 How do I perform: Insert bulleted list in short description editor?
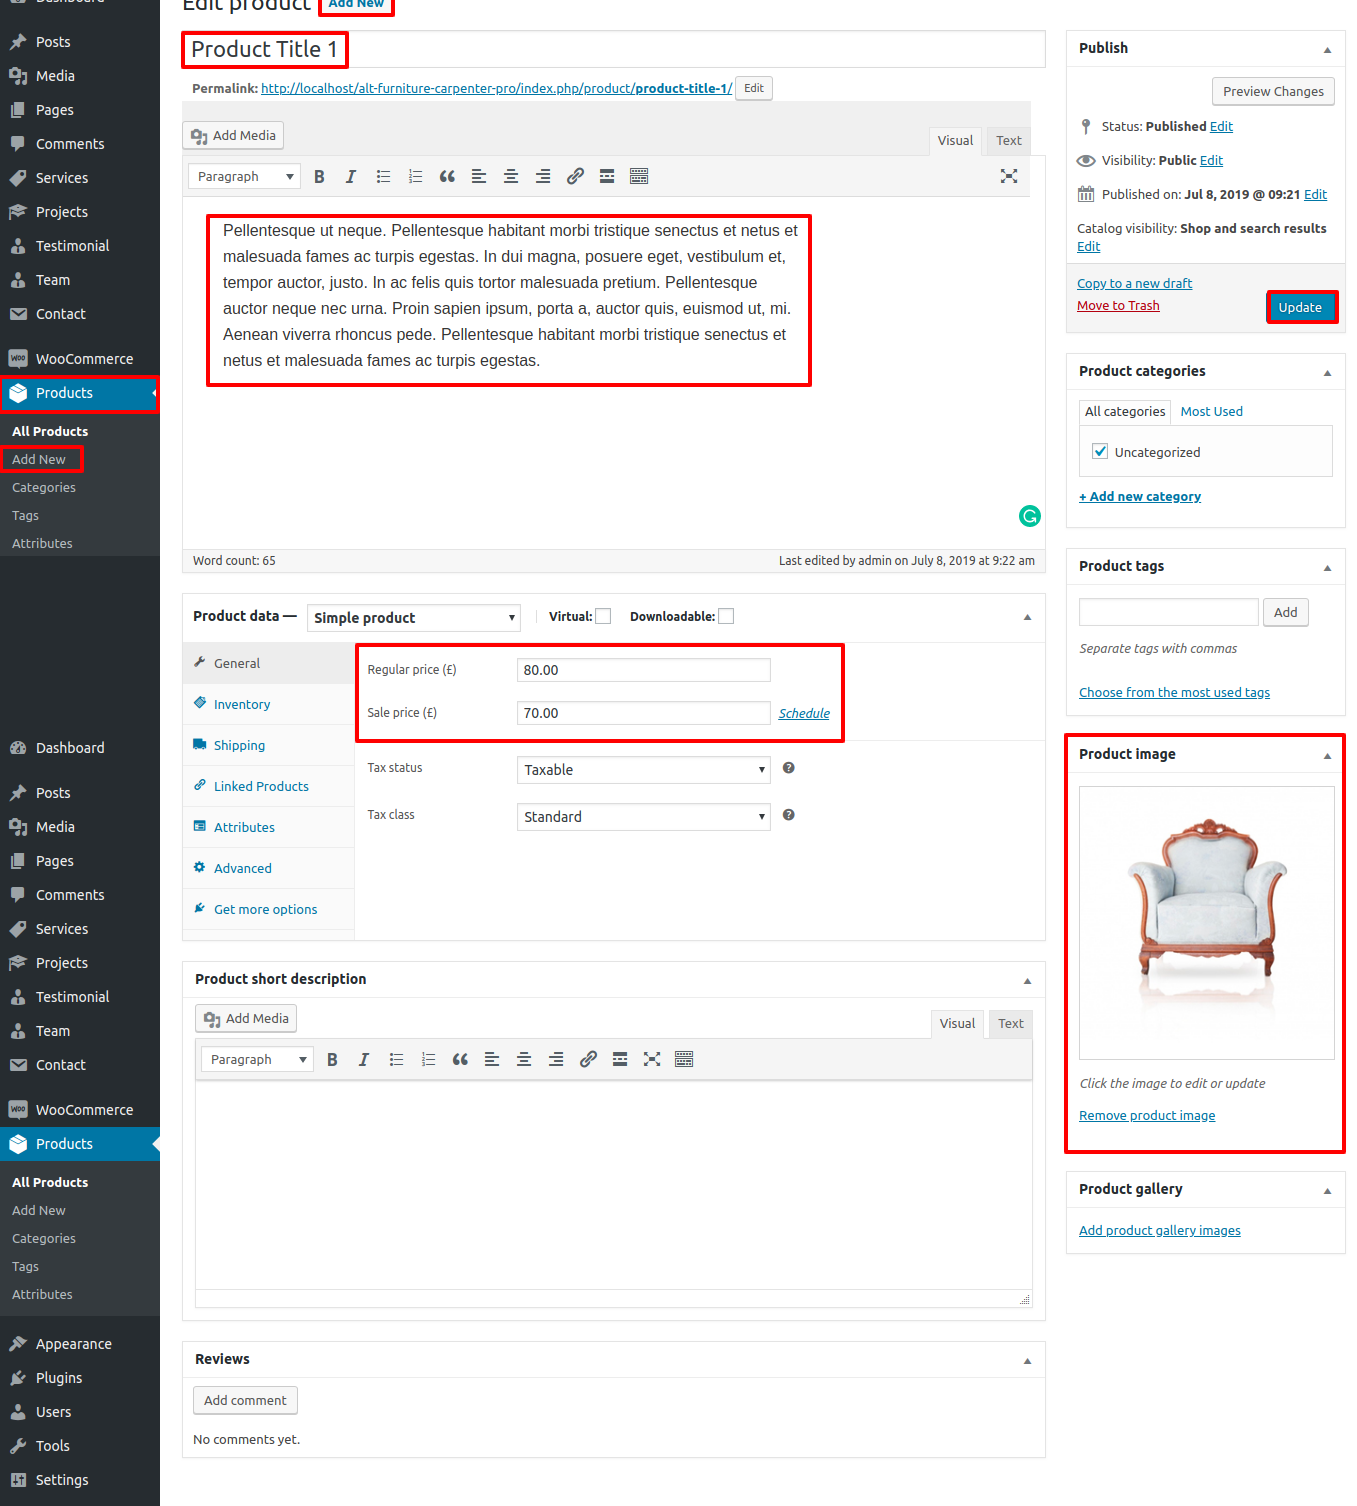(396, 1060)
